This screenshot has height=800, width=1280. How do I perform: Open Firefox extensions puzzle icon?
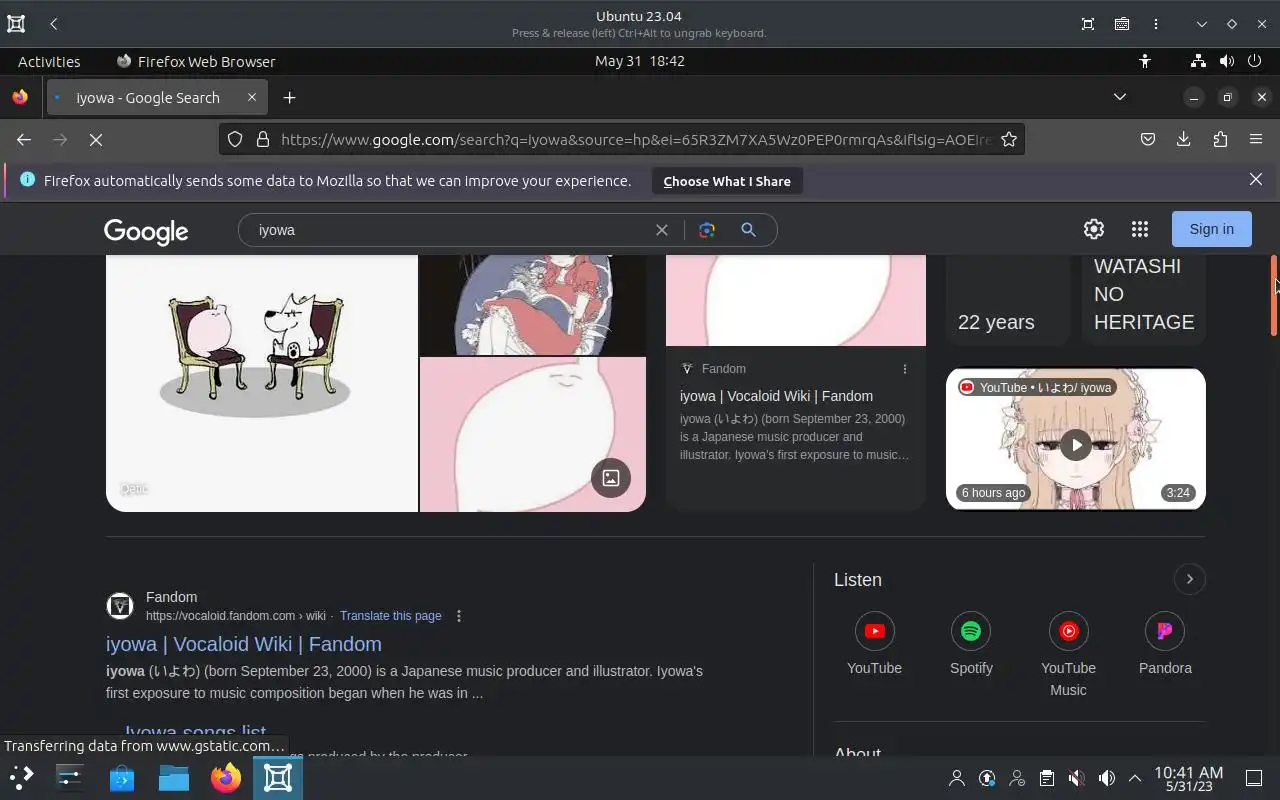coord(1220,140)
